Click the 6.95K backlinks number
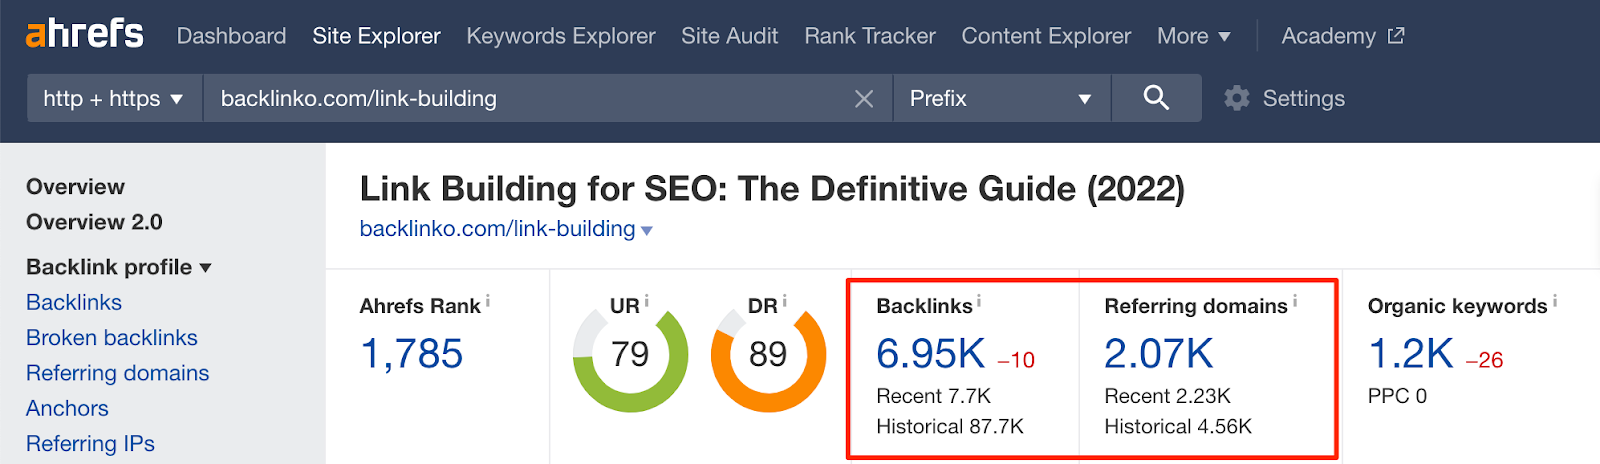Viewport: 1600px width, 464px height. click(x=931, y=354)
